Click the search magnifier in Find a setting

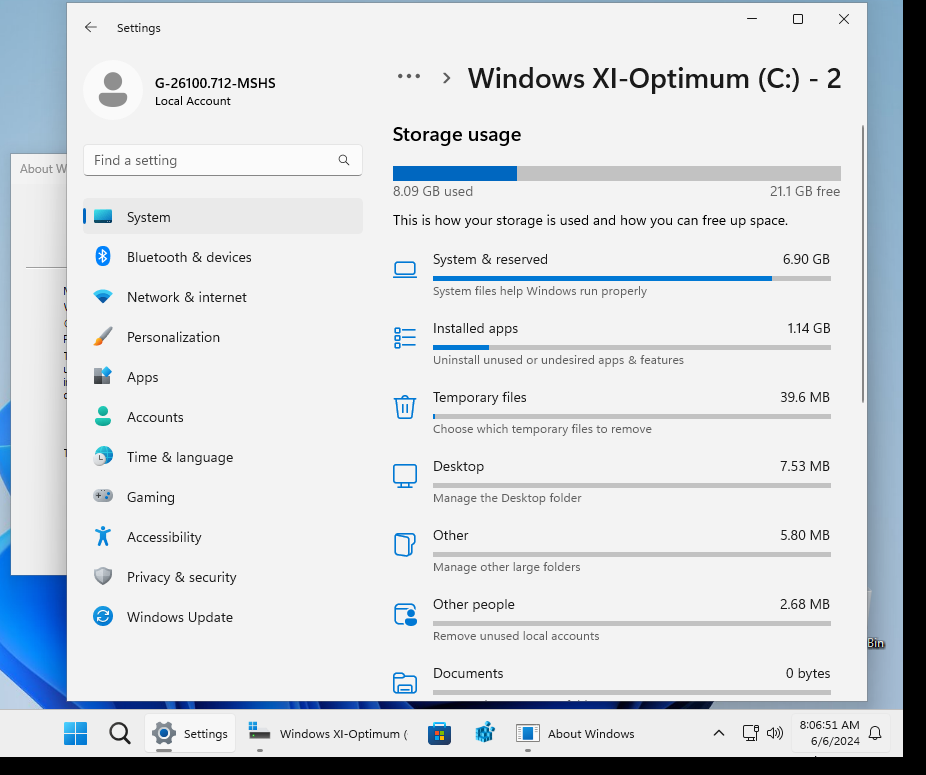click(344, 160)
